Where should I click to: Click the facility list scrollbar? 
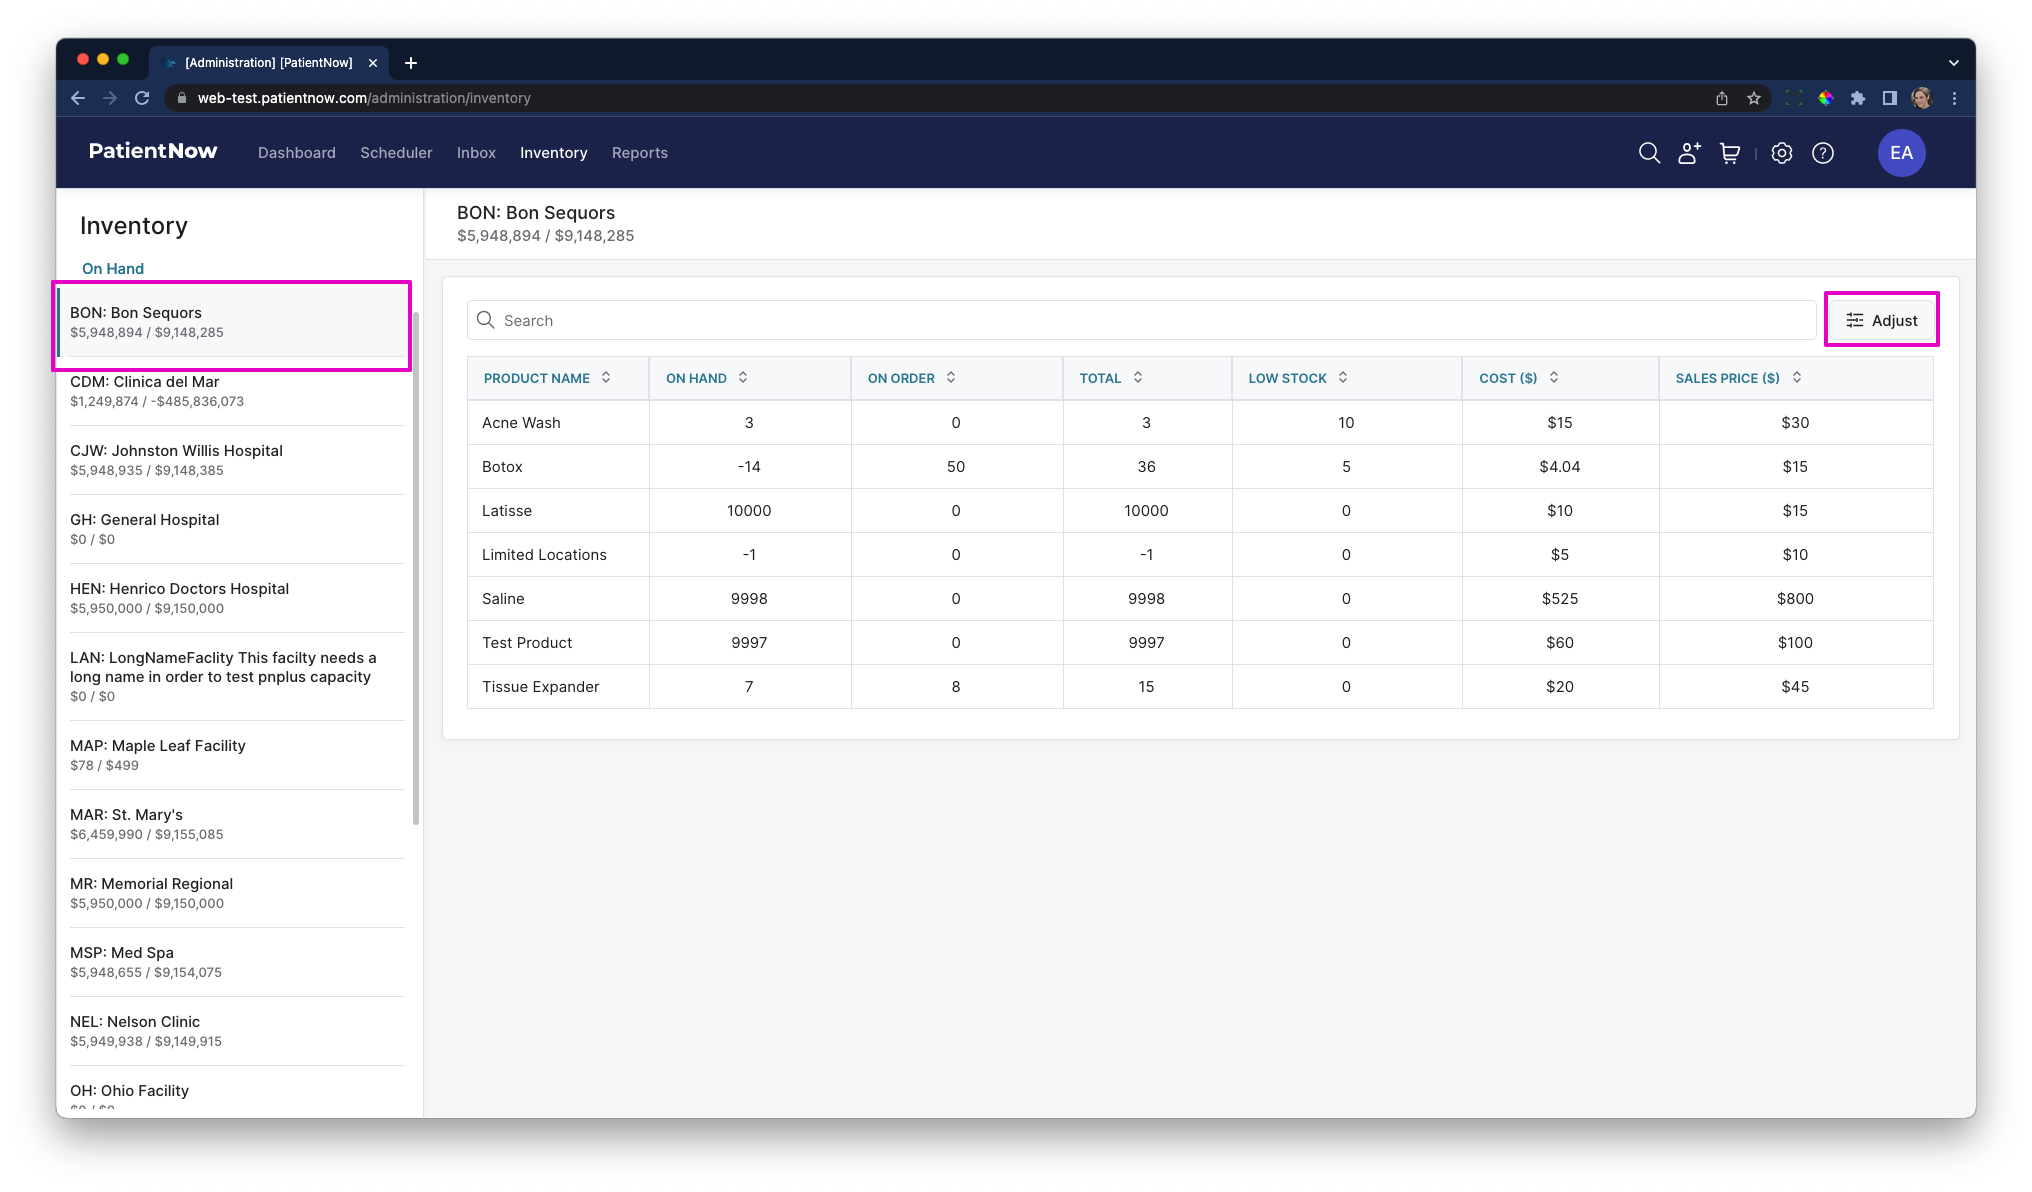tap(416, 567)
